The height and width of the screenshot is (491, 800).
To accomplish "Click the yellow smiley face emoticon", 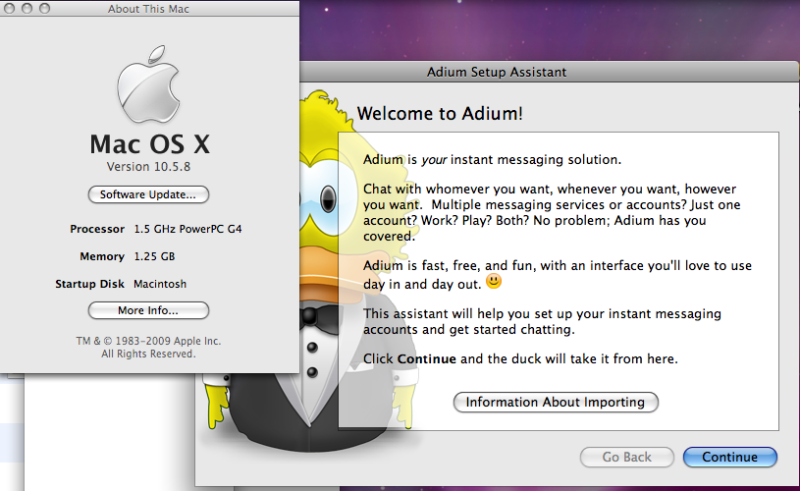I will tap(493, 281).
